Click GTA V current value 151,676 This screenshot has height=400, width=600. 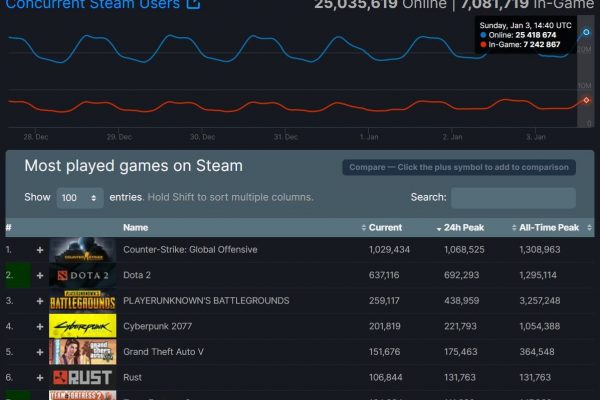click(385, 352)
